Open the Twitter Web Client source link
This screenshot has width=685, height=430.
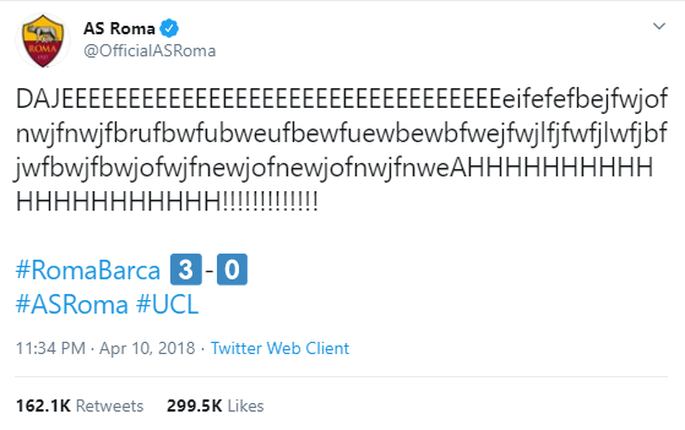280,348
